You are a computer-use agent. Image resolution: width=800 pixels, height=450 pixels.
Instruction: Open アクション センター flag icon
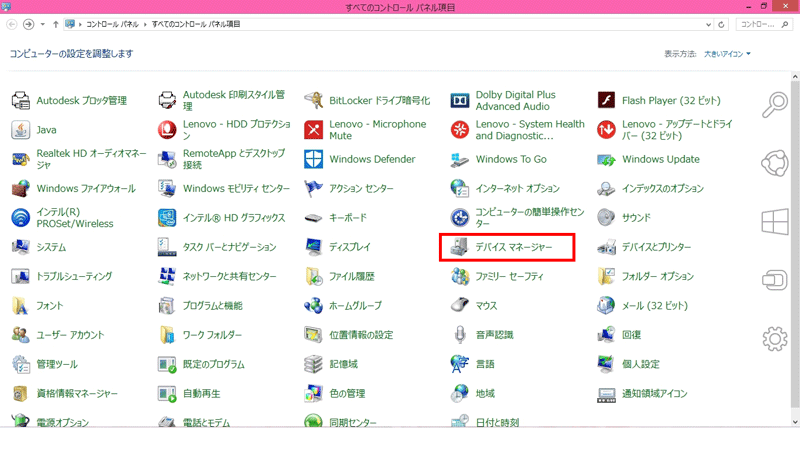(313, 188)
